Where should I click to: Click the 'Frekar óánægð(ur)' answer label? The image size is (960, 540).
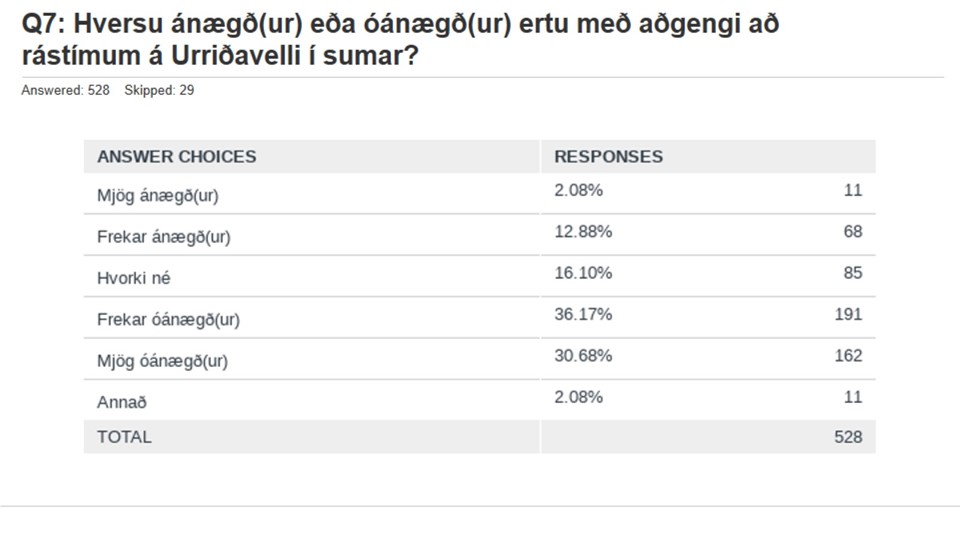click(x=168, y=320)
